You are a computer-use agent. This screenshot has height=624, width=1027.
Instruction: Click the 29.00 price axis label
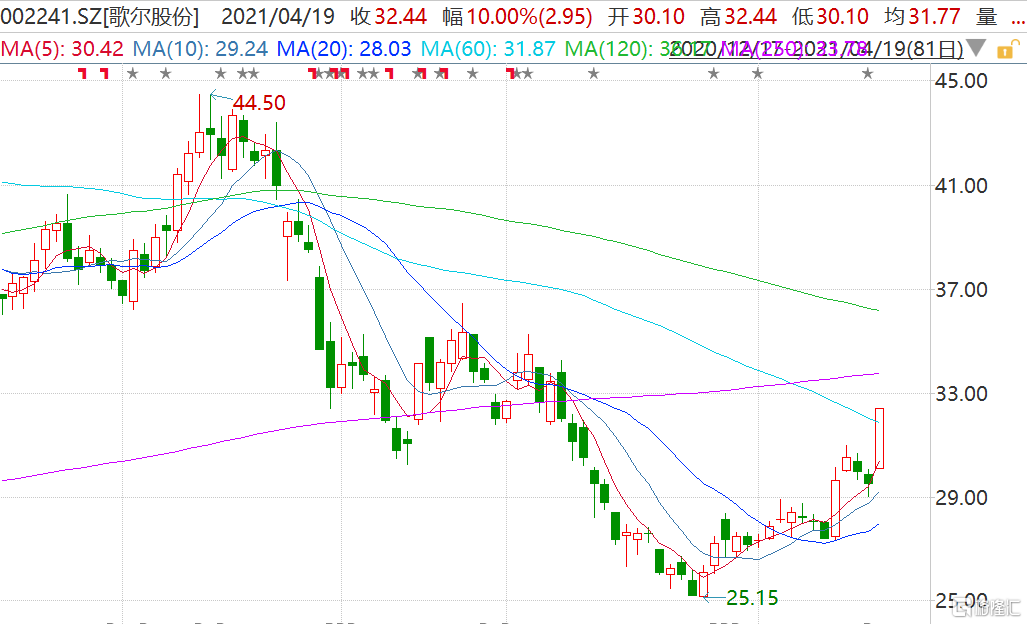961,498
